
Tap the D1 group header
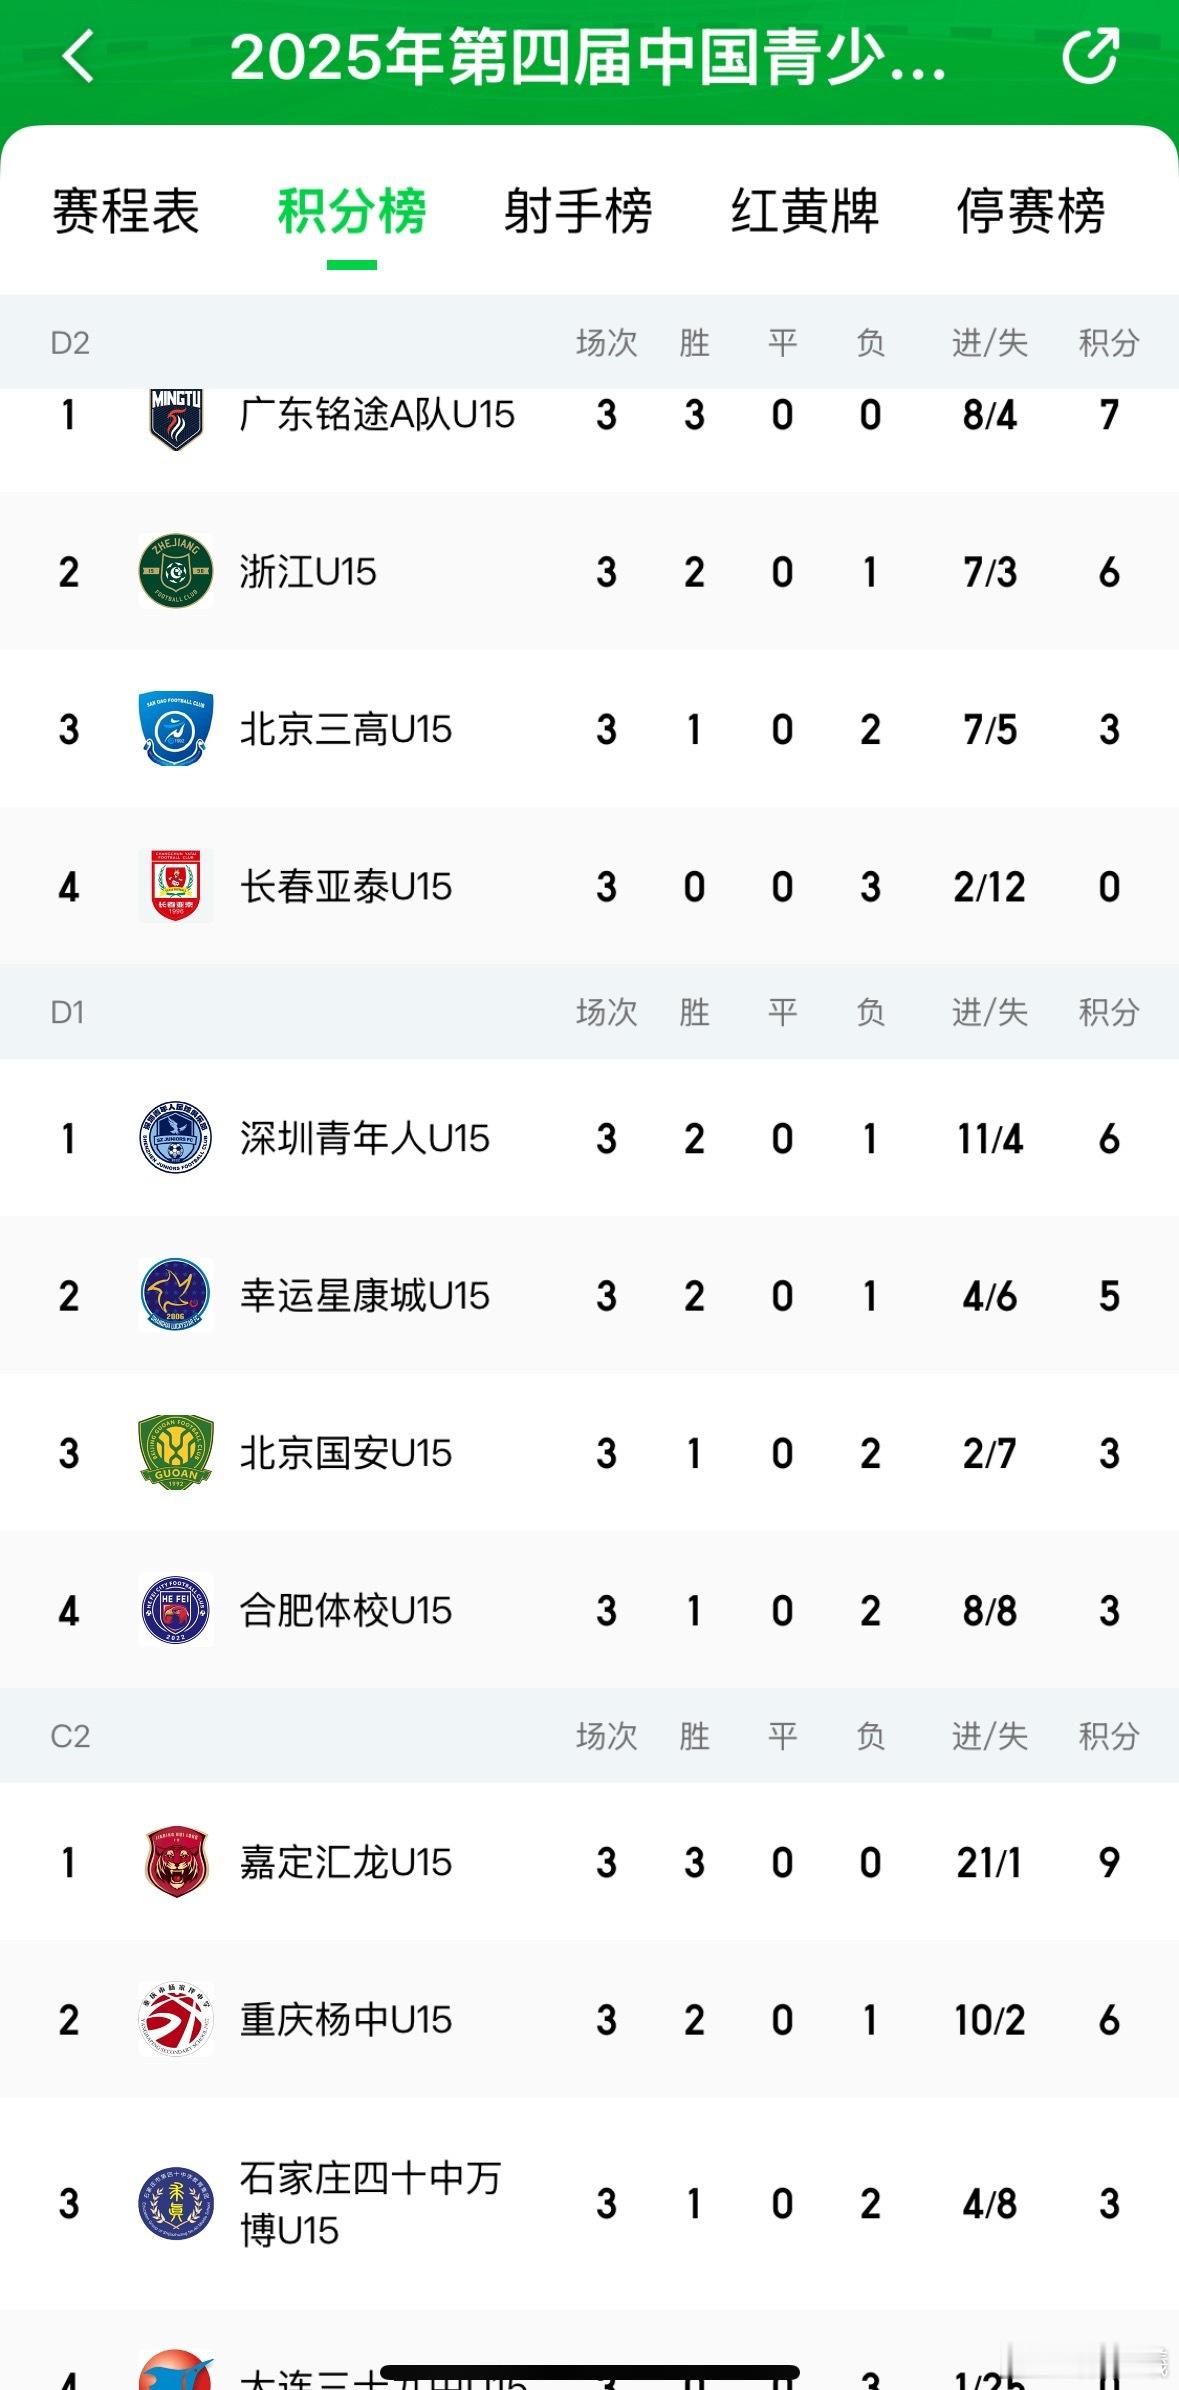[x=589, y=1012]
